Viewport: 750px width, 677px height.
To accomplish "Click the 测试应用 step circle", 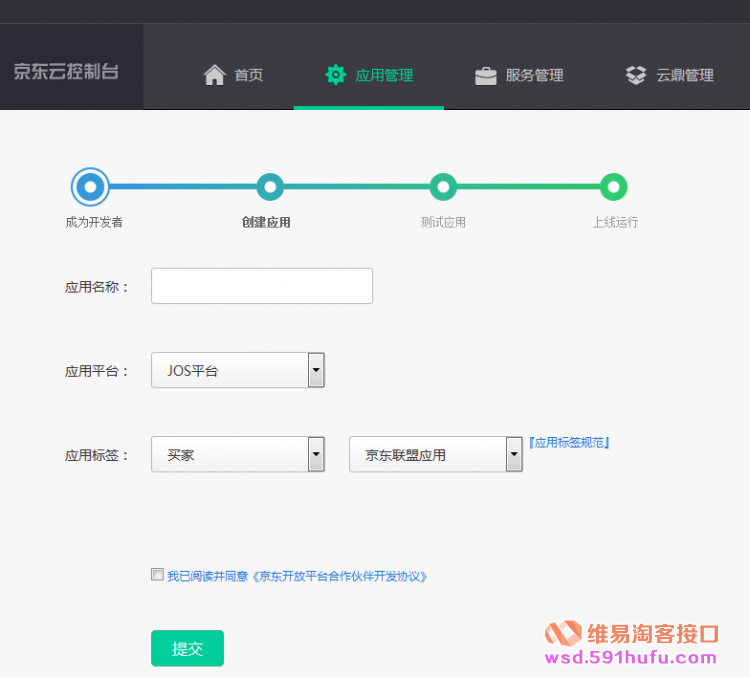I will point(443,187).
